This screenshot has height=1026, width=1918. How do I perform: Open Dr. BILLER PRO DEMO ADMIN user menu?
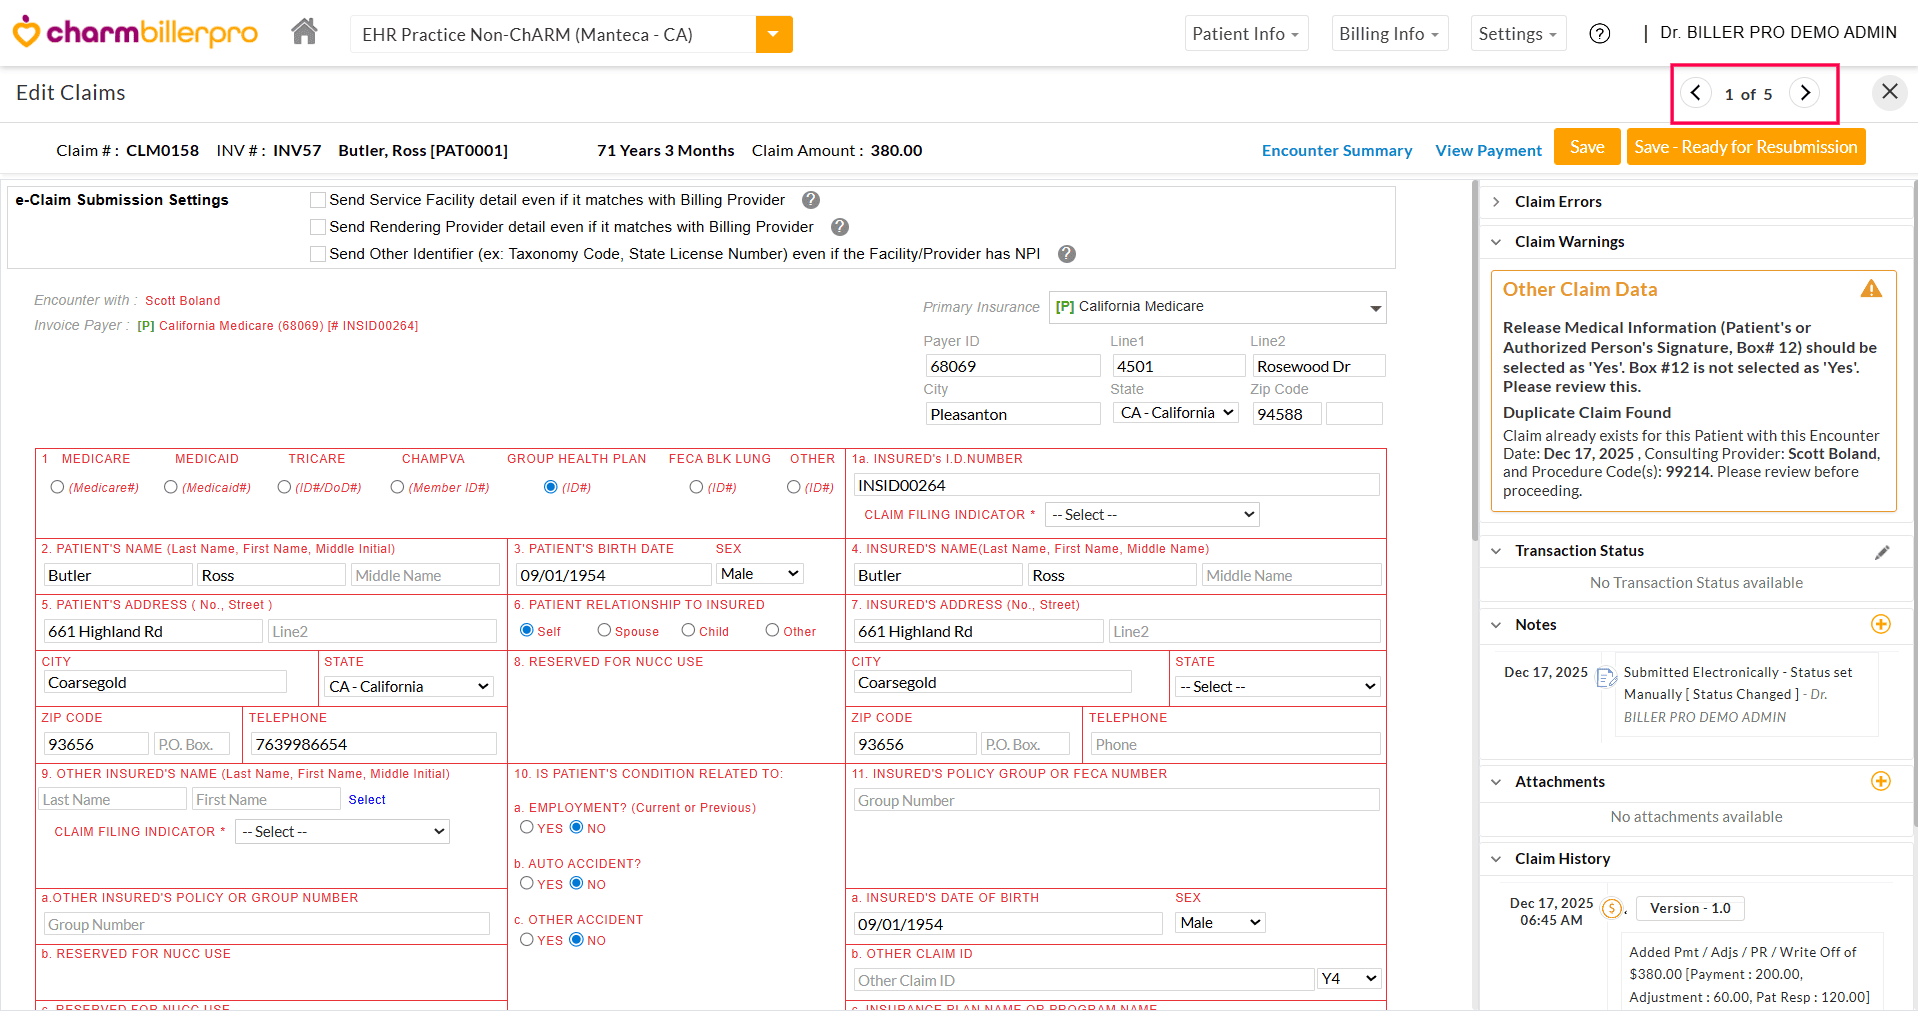click(1778, 33)
